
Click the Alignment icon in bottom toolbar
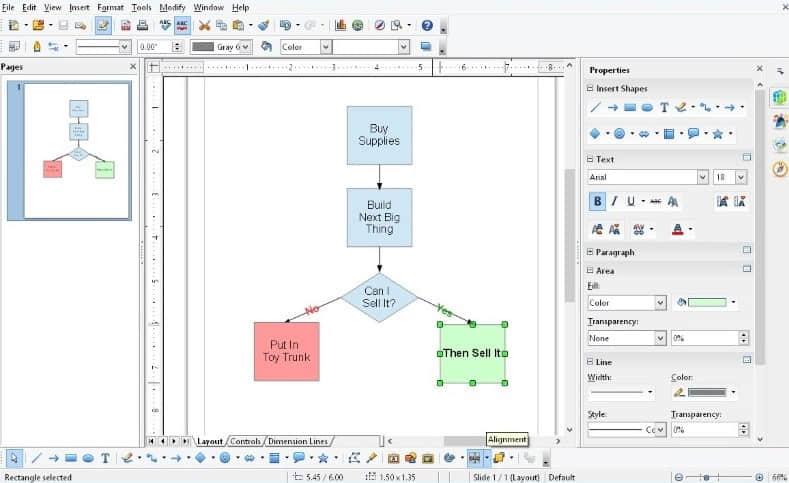474,458
